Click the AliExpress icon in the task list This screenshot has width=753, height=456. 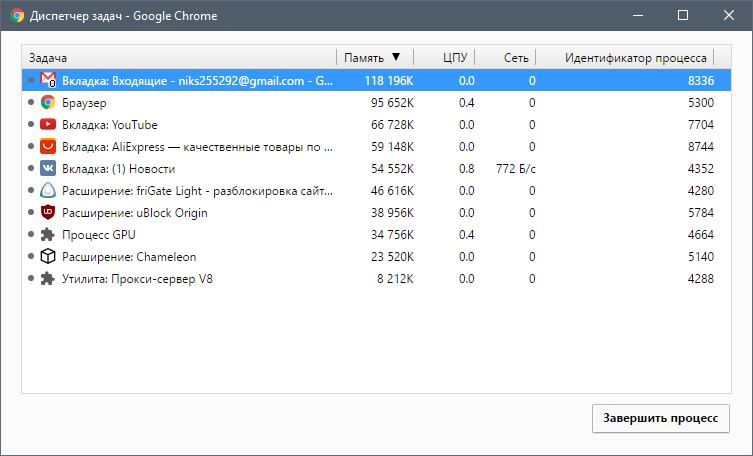pyautogui.click(x=48, y=146)
